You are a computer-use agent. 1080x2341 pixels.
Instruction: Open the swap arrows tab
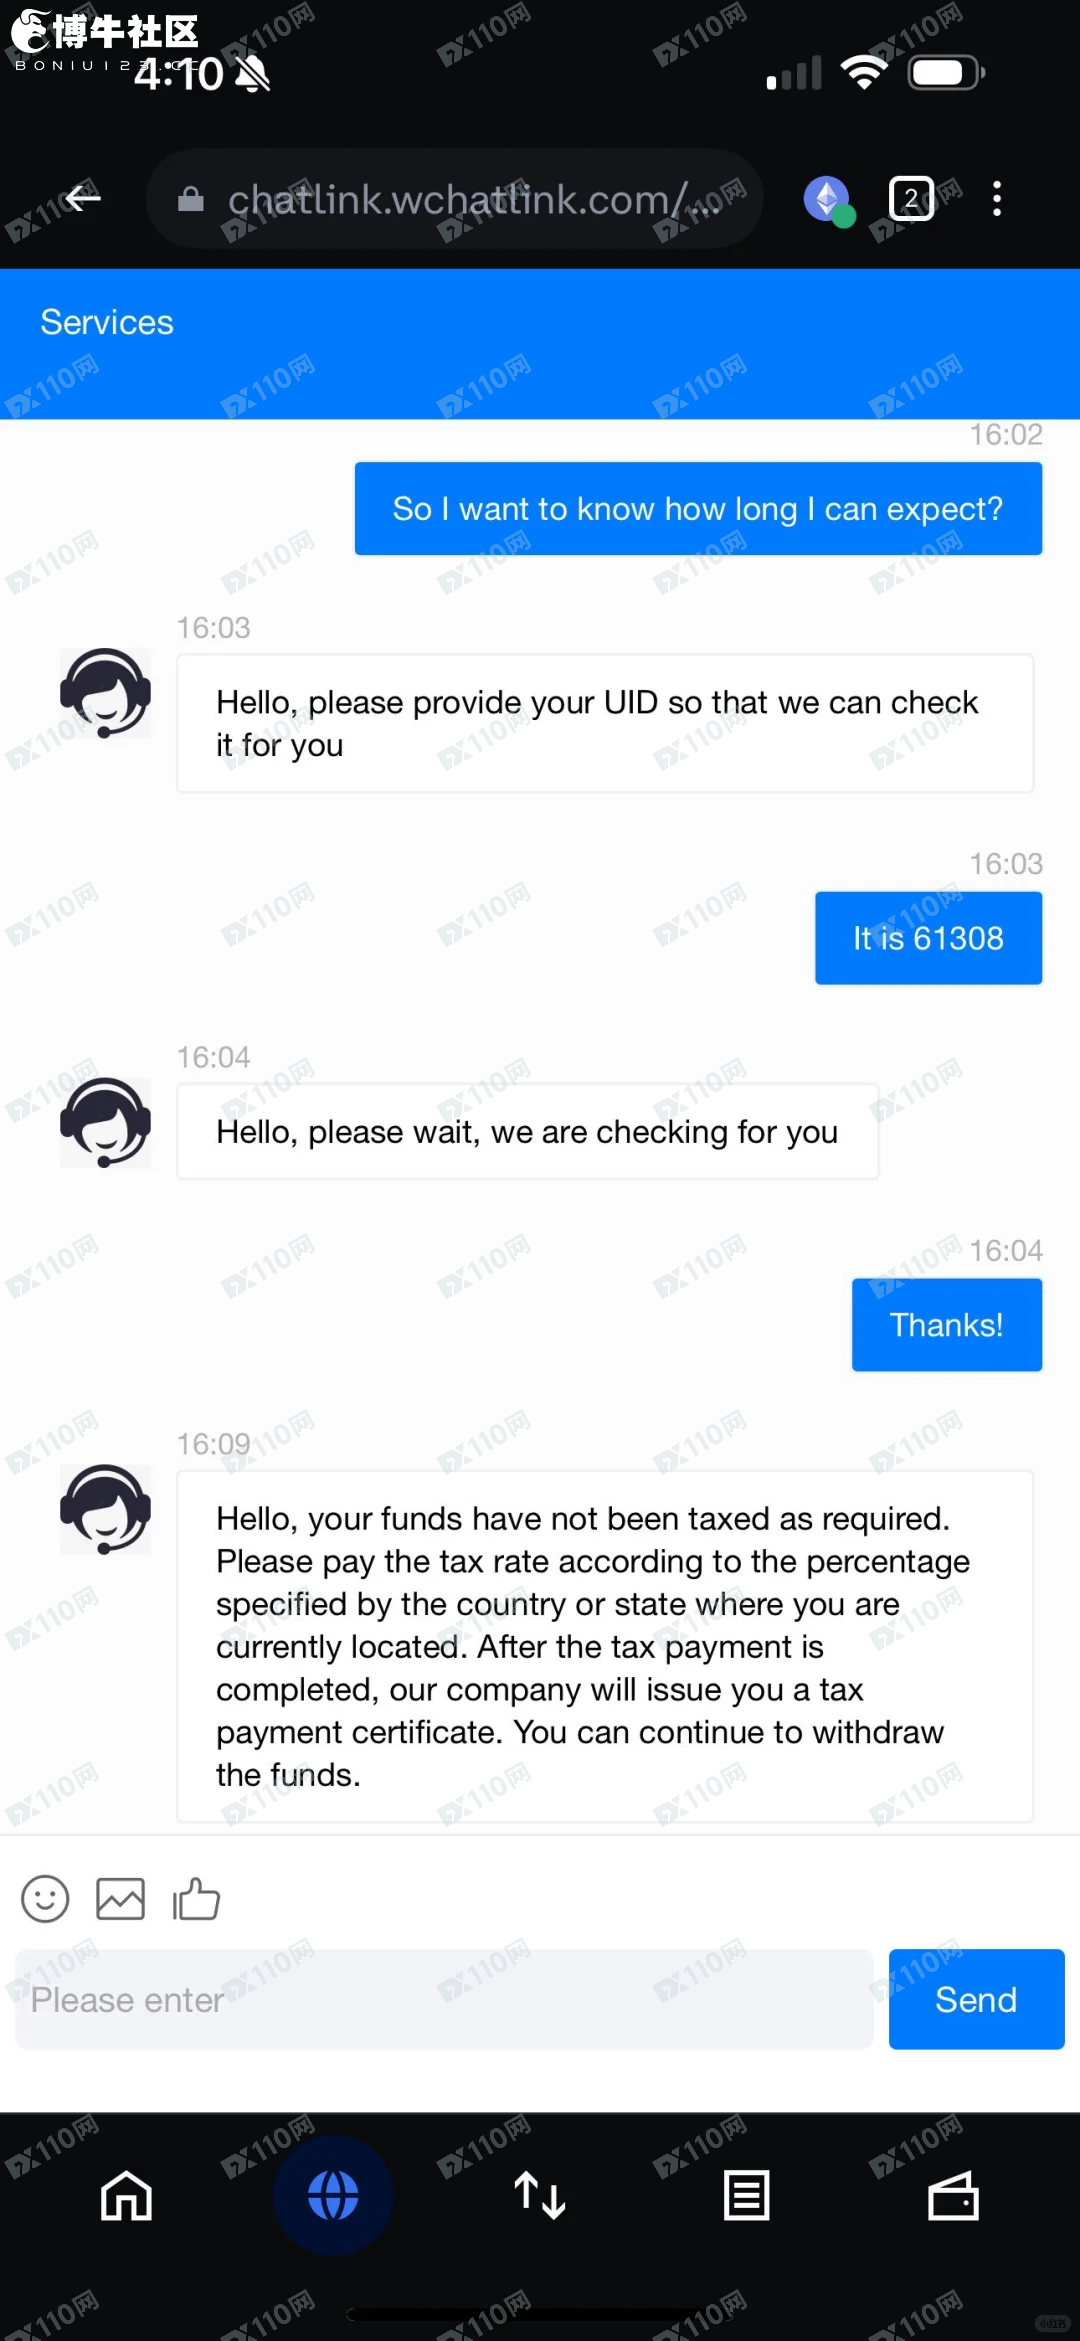click(x=540, y=2196)
